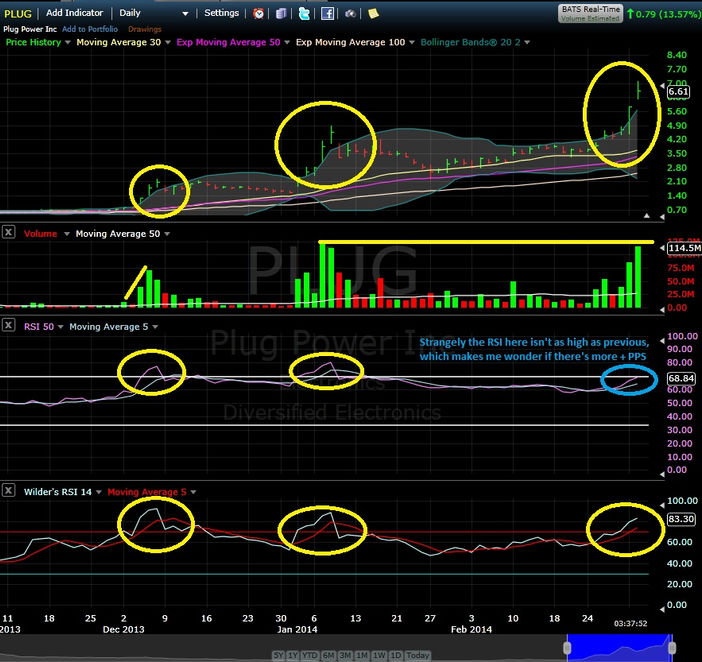Viewport: 702px width, 662px height.
Task: Select the 1M time range
Action: click(x=363, y=655)
